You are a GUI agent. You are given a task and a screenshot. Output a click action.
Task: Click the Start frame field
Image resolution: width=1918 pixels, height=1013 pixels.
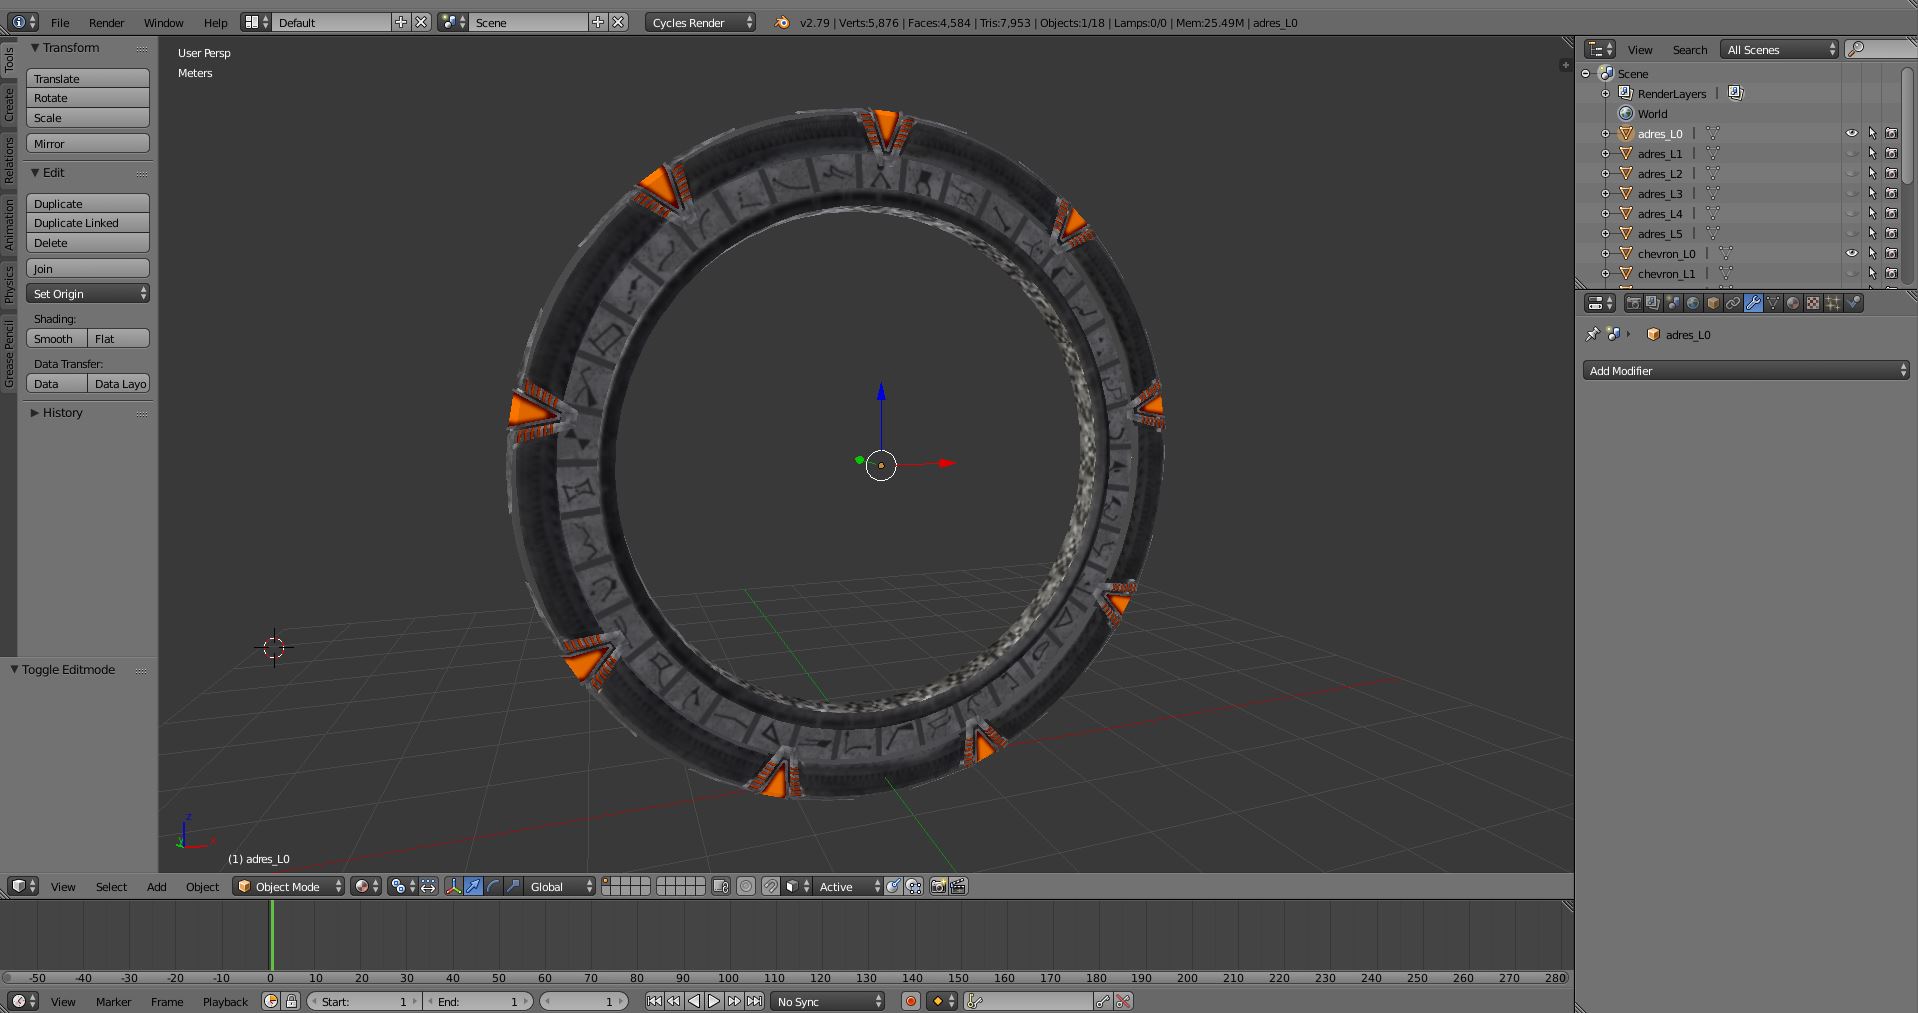click(x=365, y=1001)
